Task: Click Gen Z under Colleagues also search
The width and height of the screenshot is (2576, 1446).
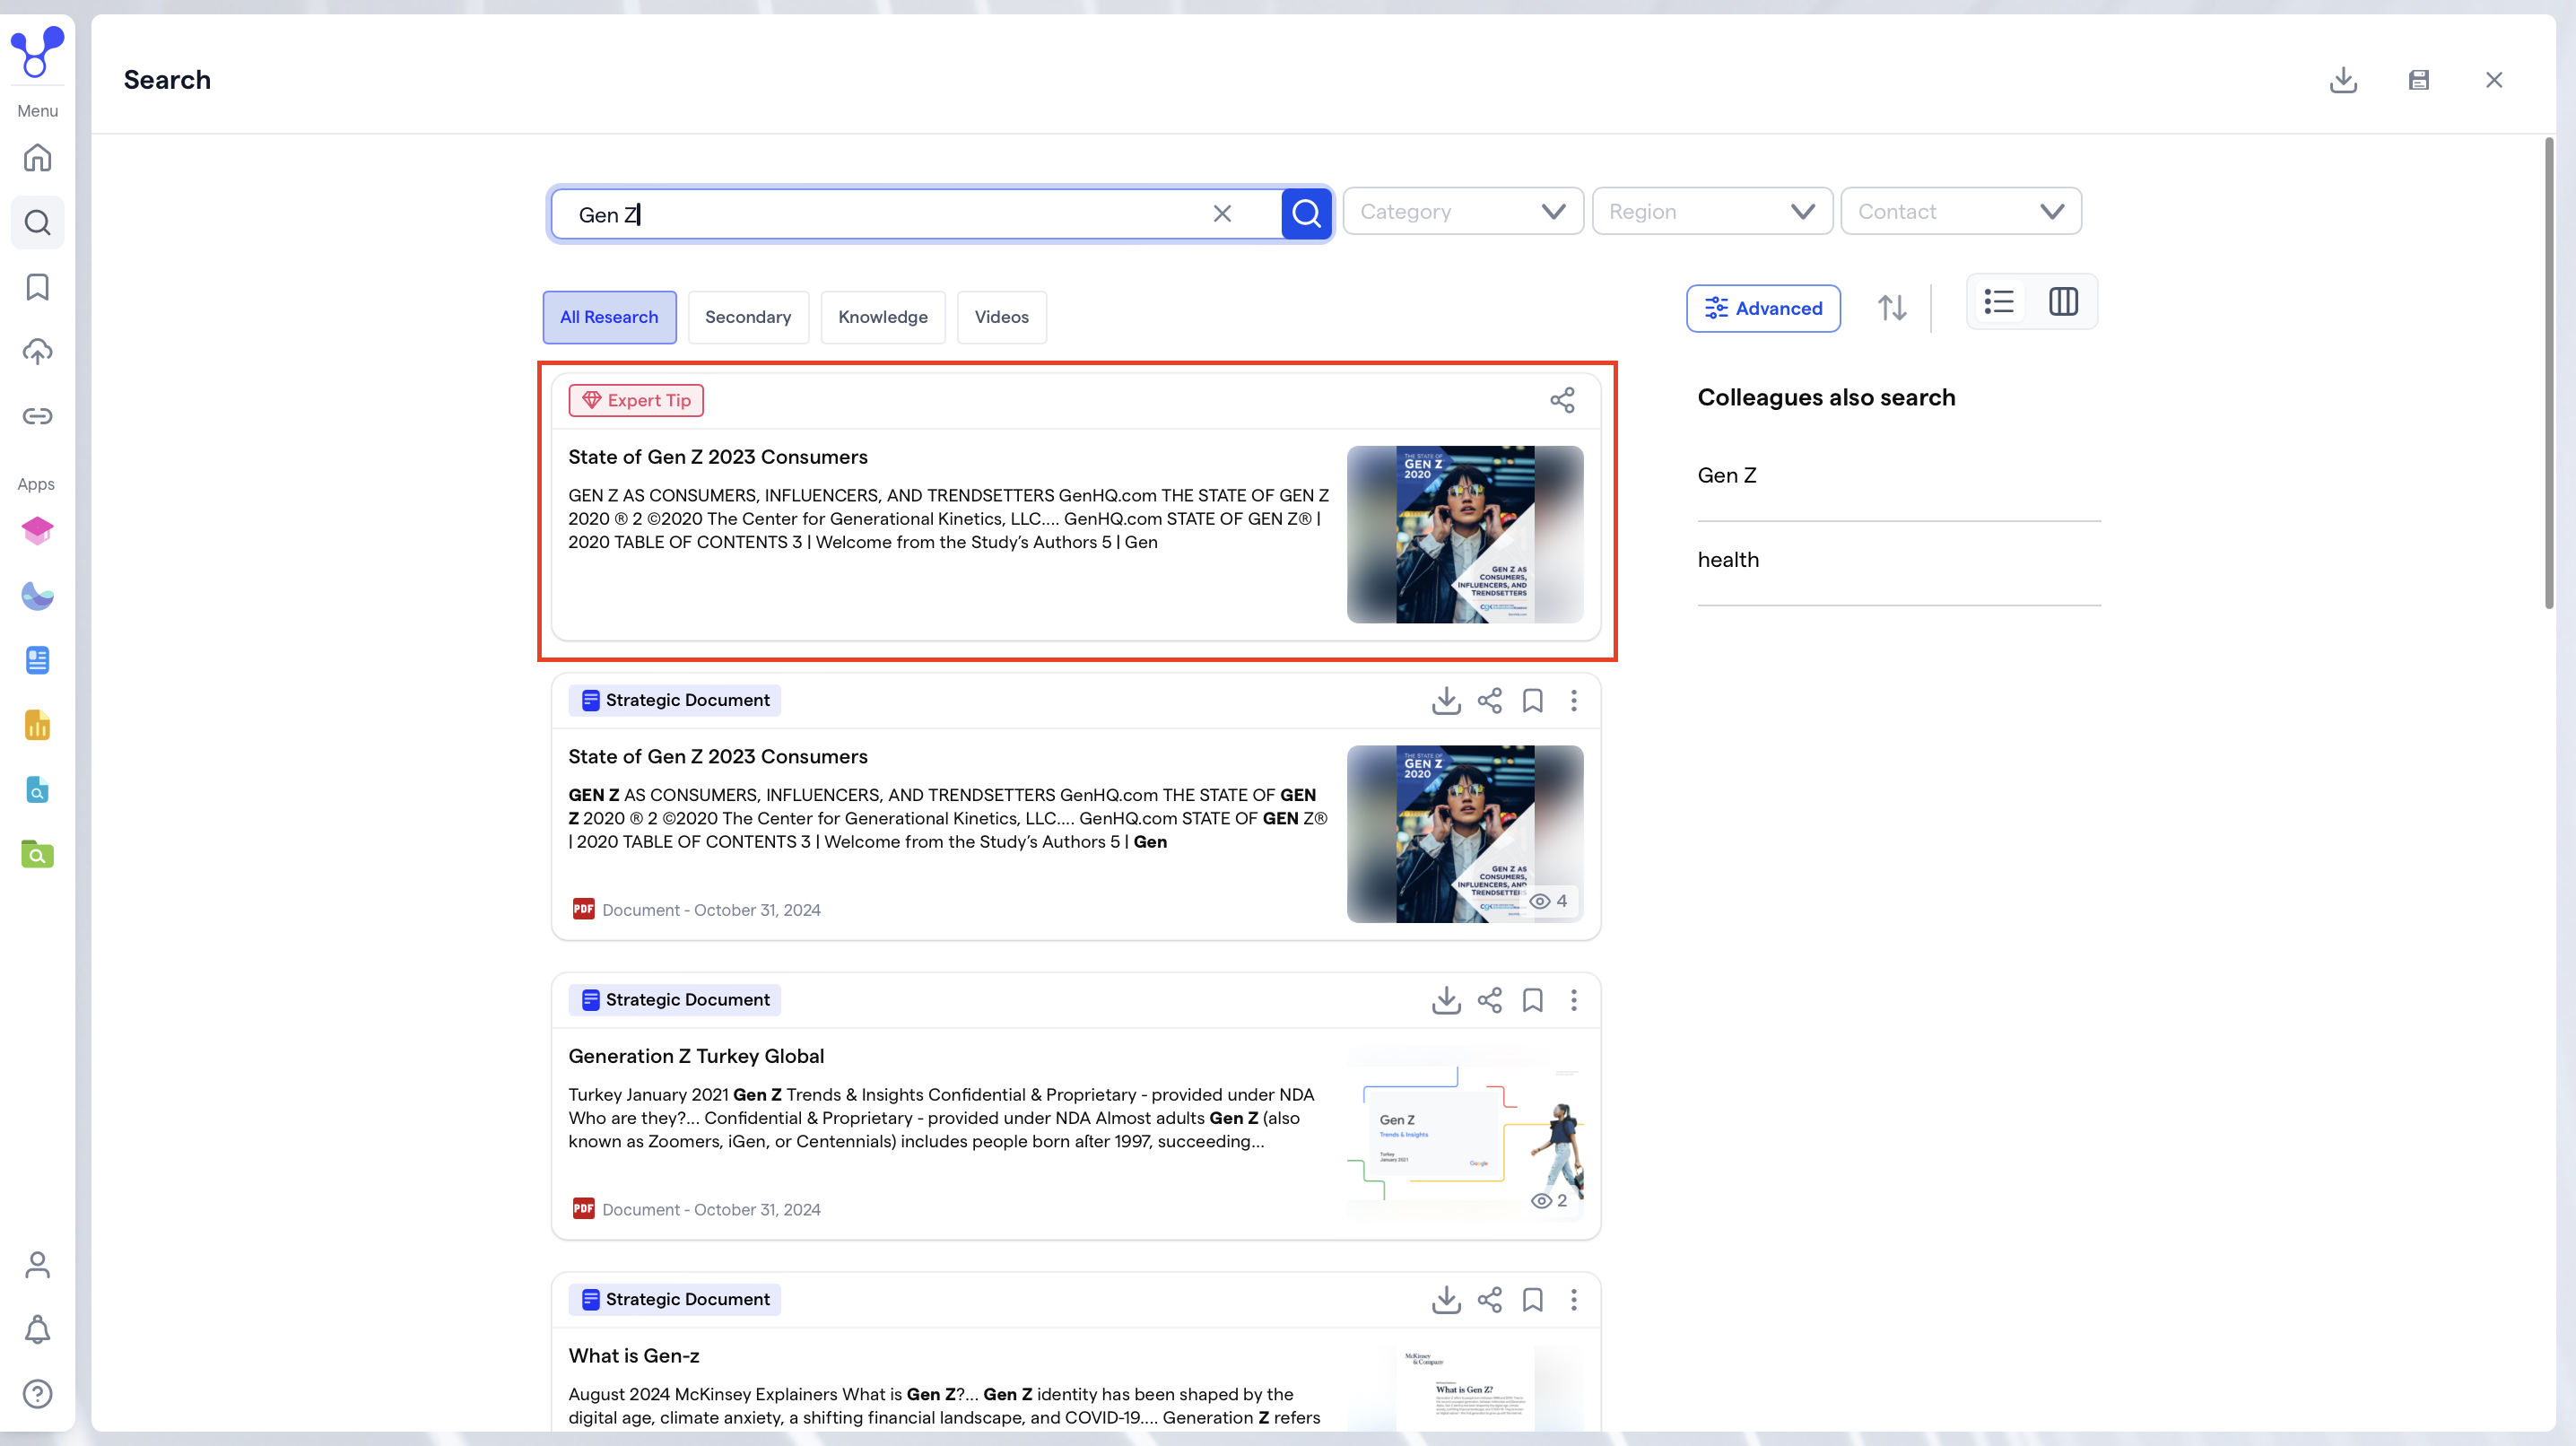Action: 1727,476
